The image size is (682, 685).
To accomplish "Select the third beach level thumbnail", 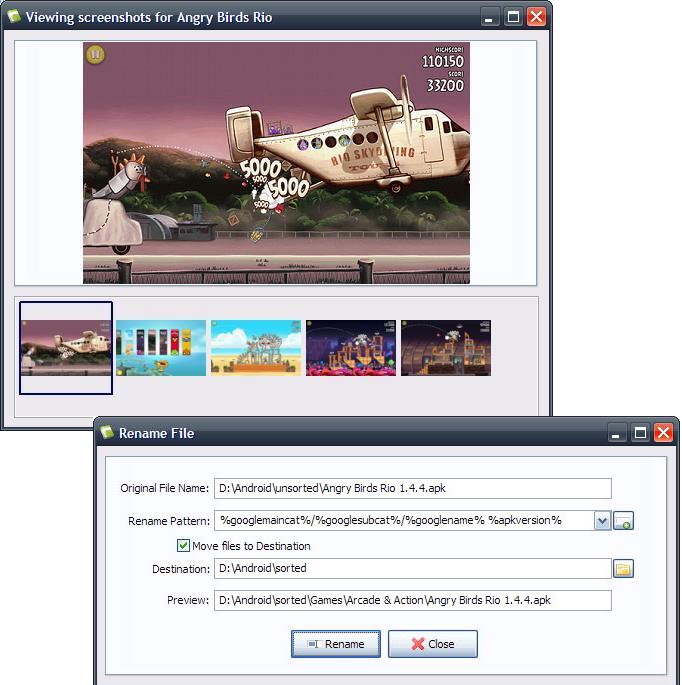I will (256, 348).
